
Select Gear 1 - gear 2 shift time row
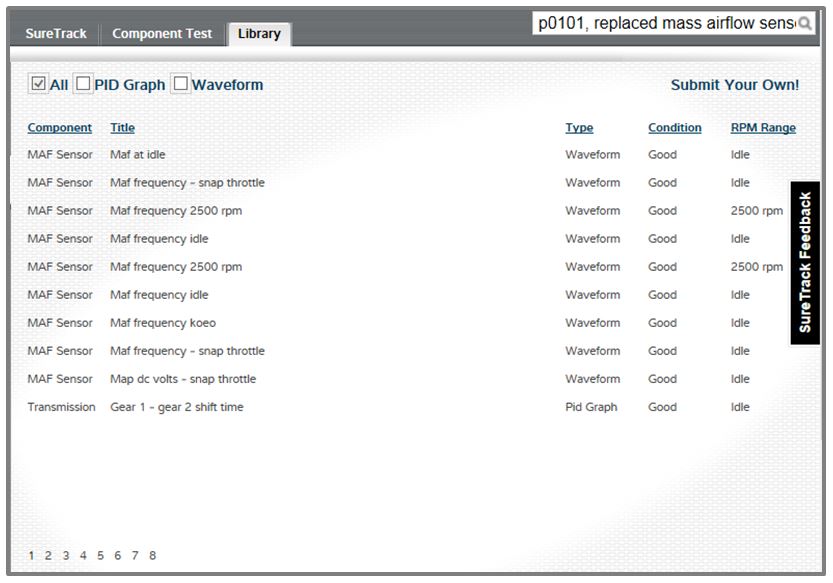[x=176, y=407]
